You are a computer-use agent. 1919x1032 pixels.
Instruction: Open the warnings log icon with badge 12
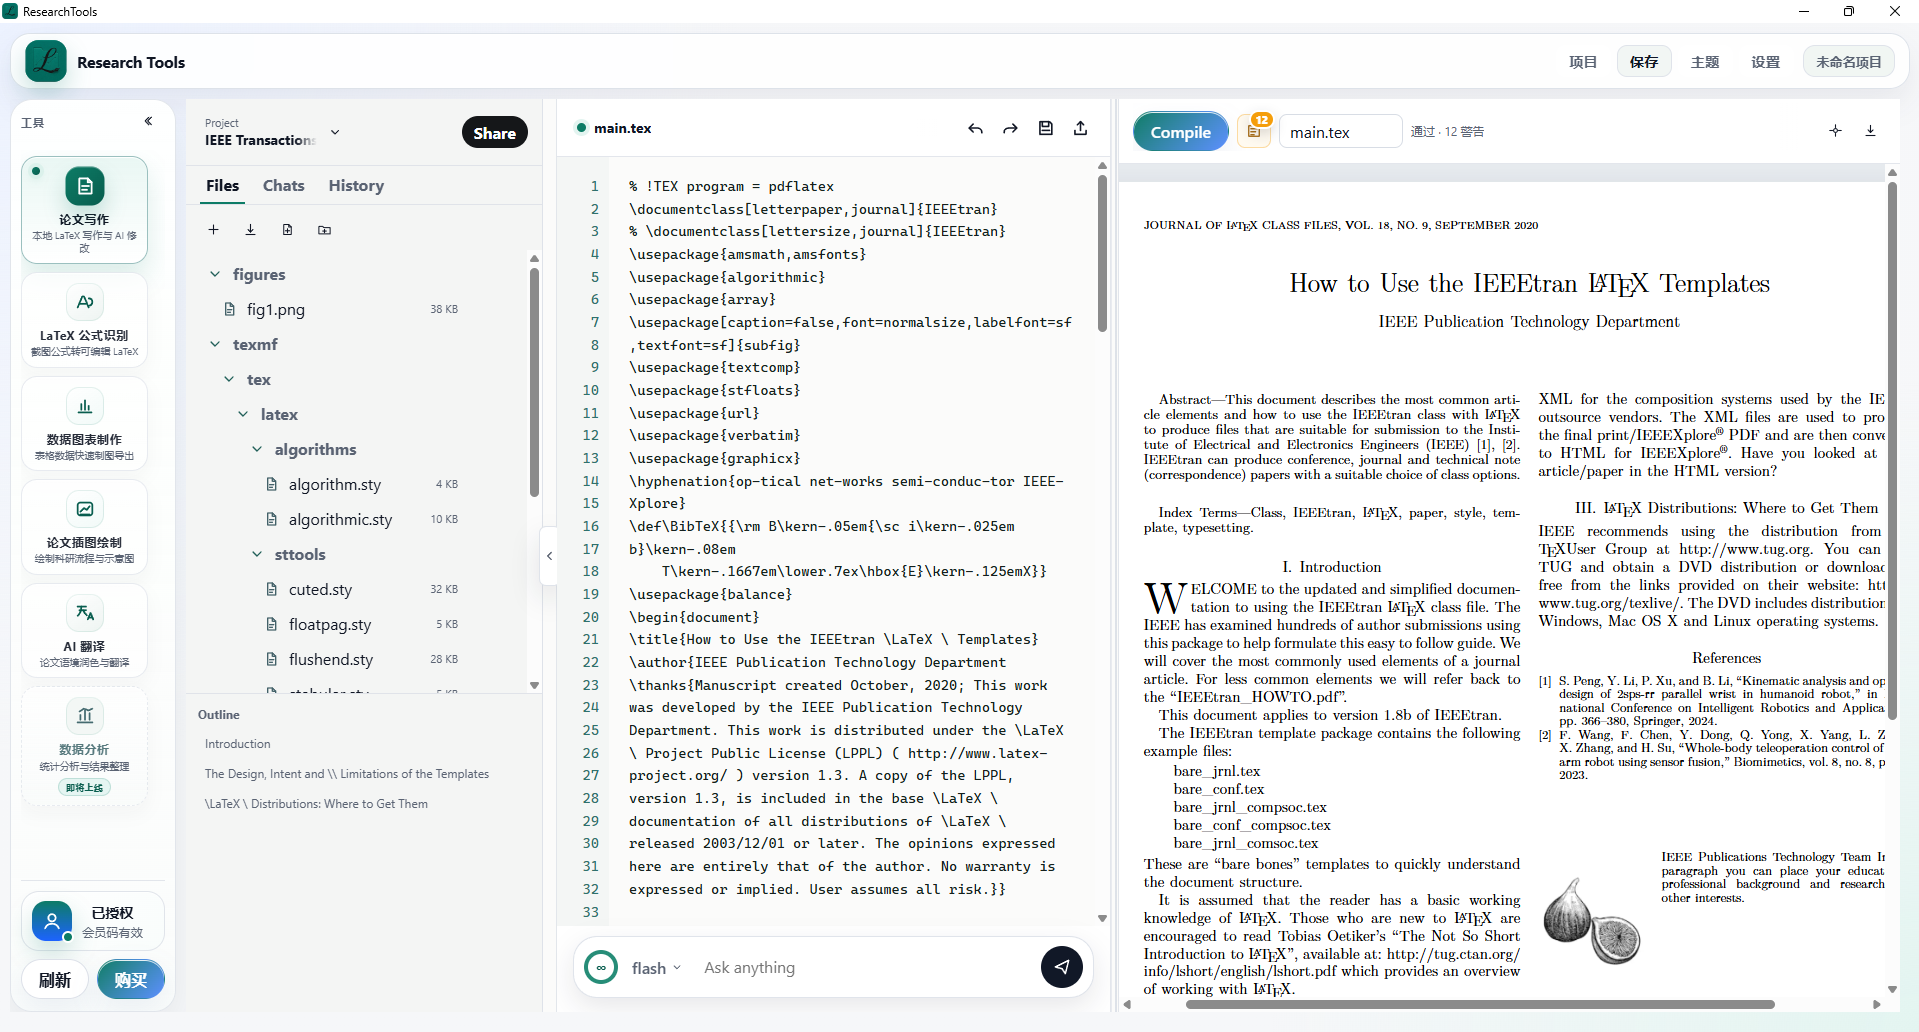(1254, 131)
